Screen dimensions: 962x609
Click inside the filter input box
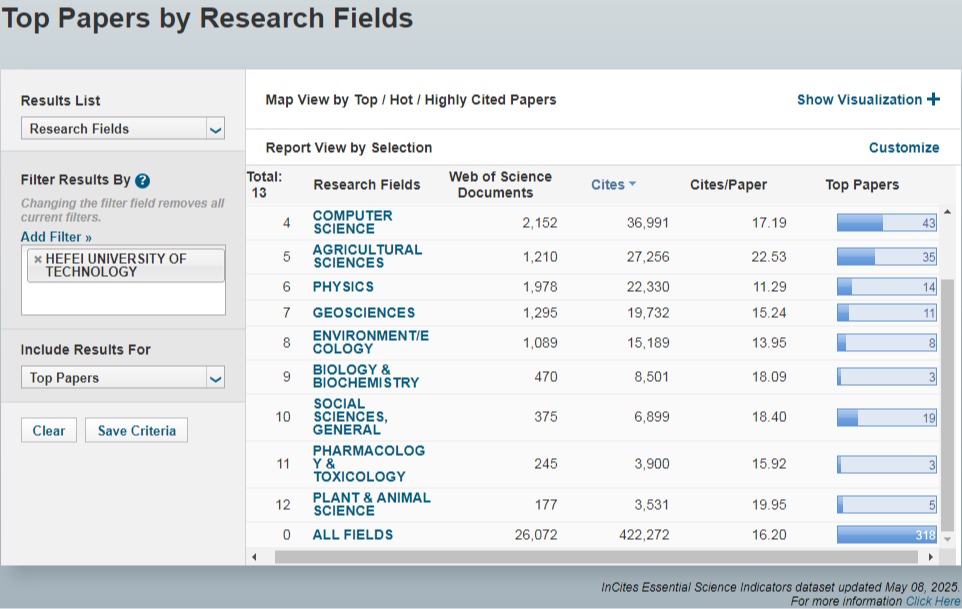pyautogui.click(x=123, y=299)
